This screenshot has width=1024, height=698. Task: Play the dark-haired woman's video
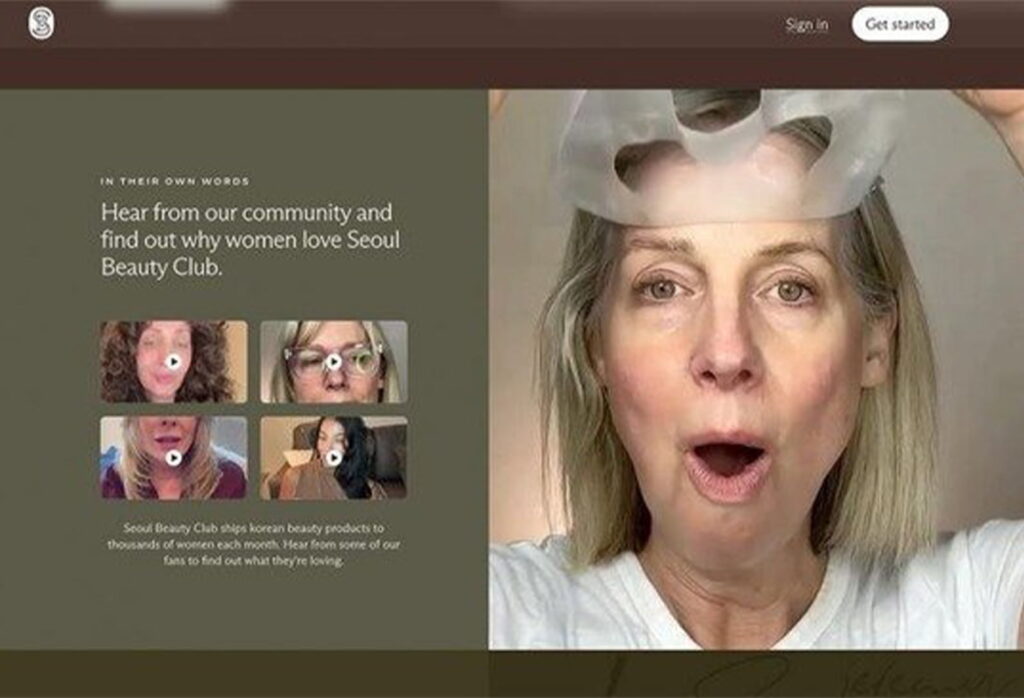tap(334, 457)
